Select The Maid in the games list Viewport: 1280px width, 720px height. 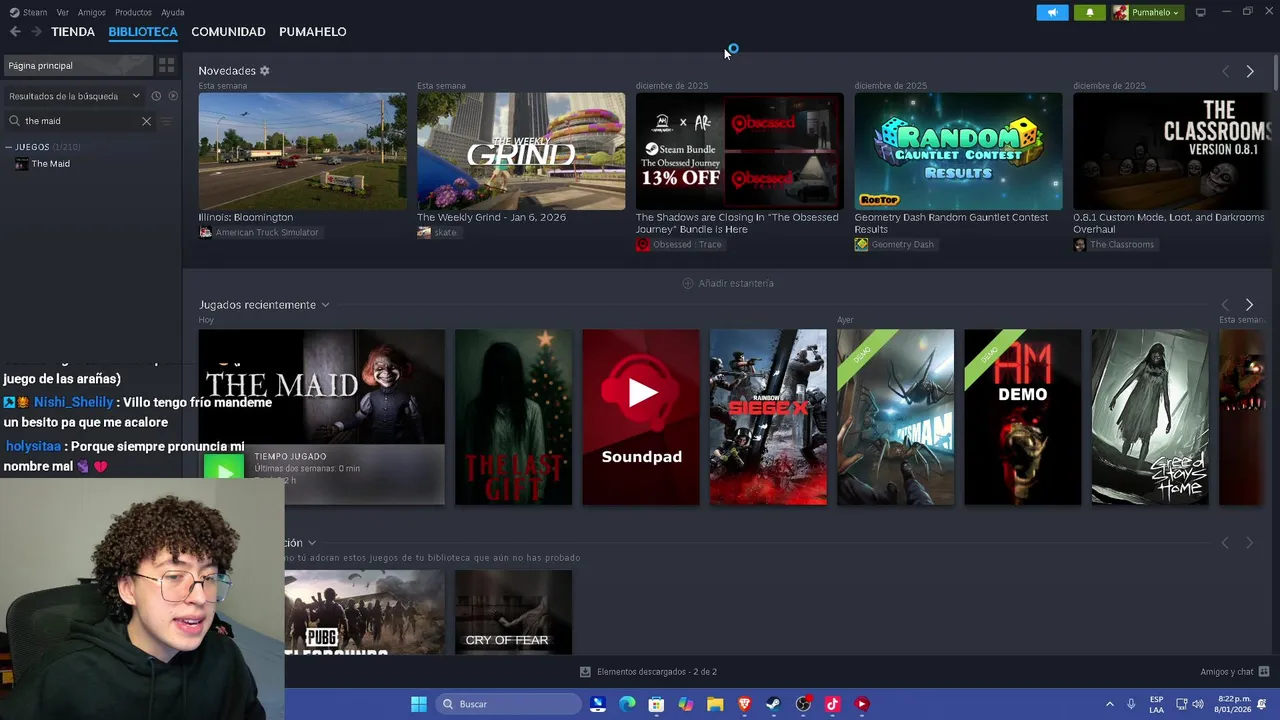50,164
